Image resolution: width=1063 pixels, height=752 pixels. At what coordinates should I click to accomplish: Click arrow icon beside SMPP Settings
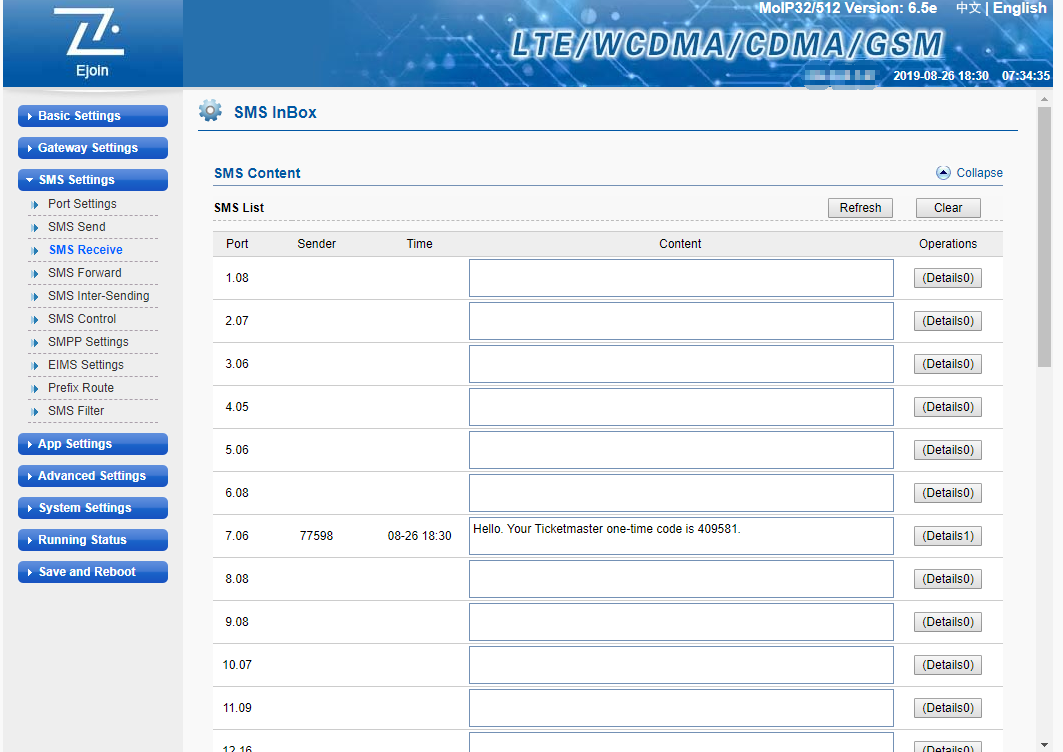(x=36, y=342)
